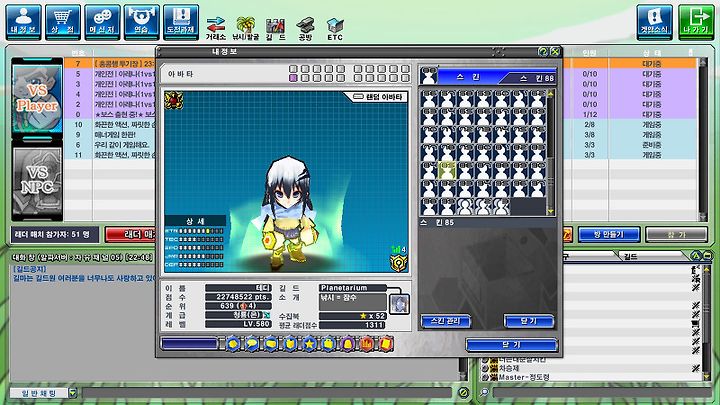The image size is (720, 405).
Task: Open the 내정보 (My Info) top menu button
Action: (23, 22)
